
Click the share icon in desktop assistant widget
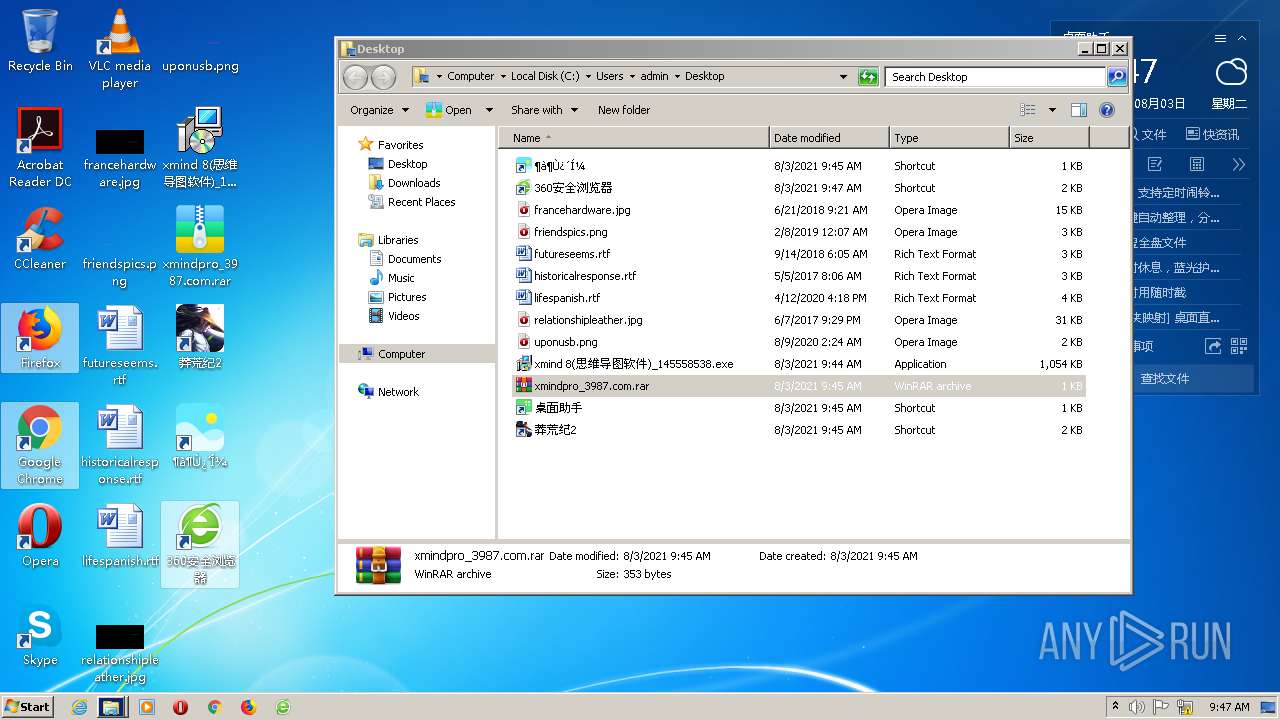(x=1213, y=346)
